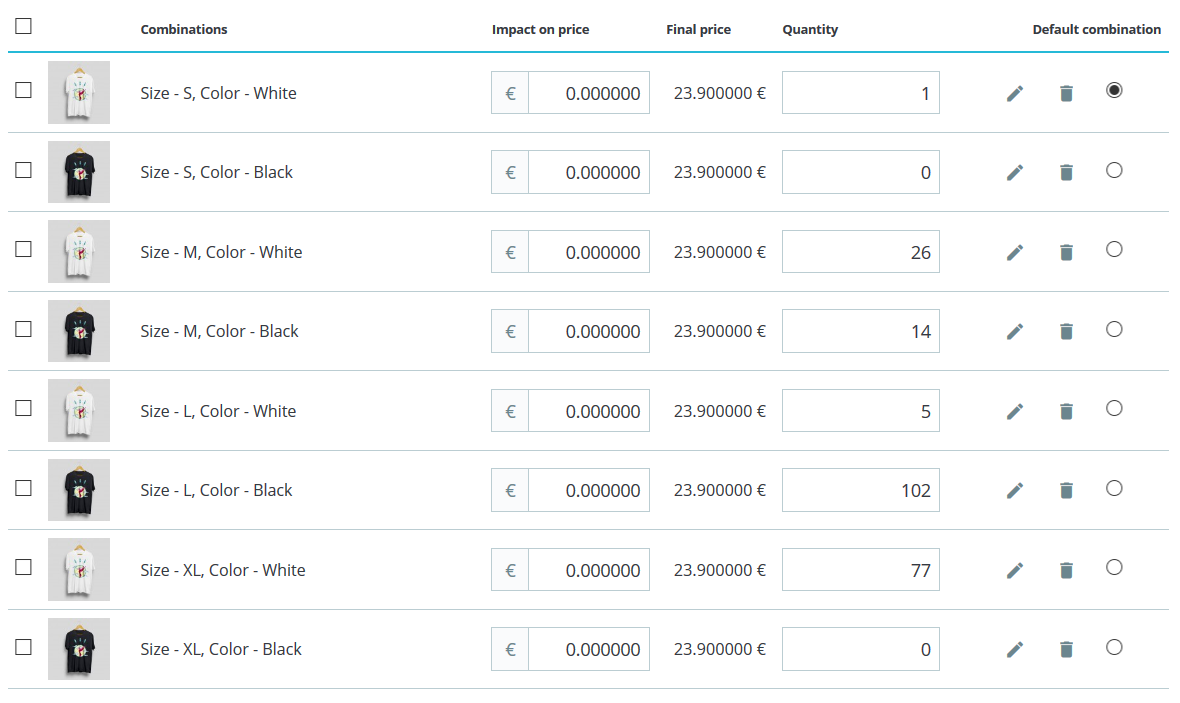
Task: Check the box for Size M White
Action: [24, 249]
